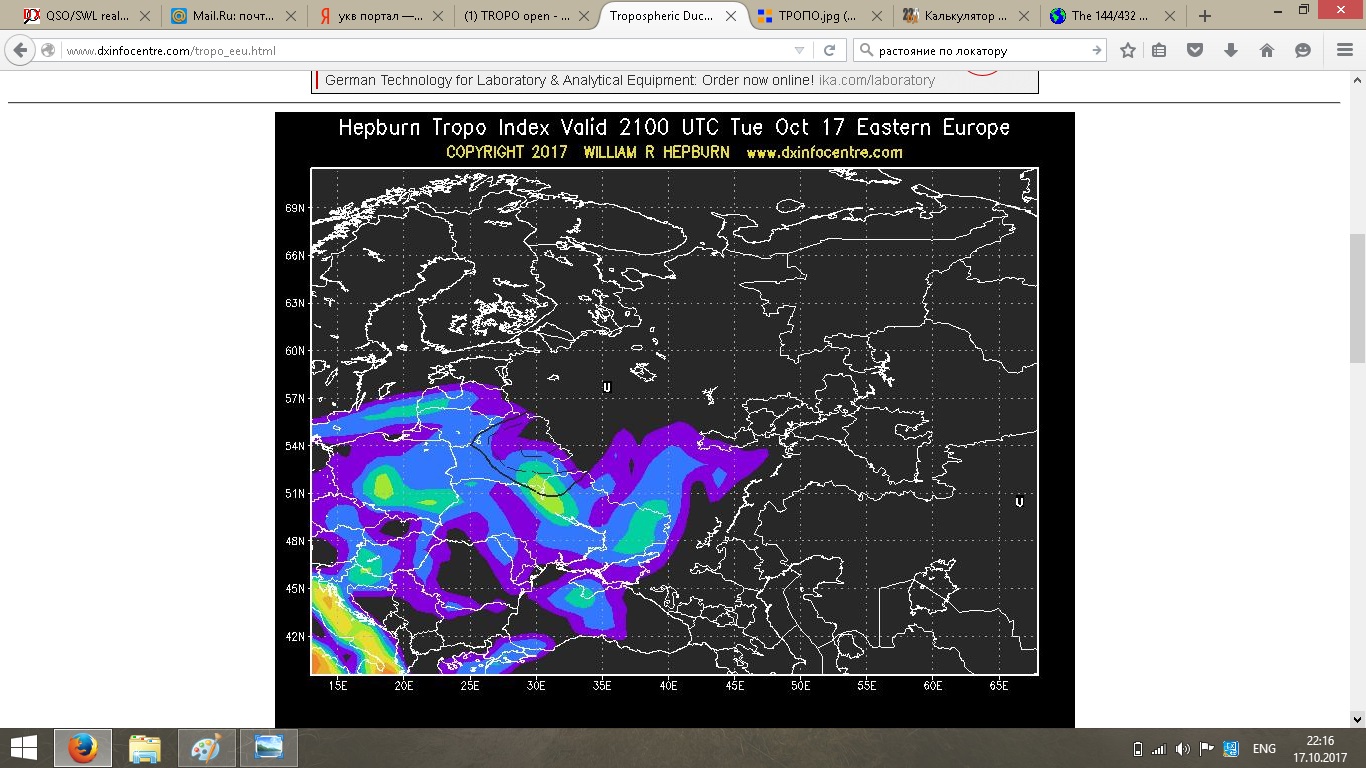Switch to the Mail.Ru tab
1366x768 pixels.
230,16
